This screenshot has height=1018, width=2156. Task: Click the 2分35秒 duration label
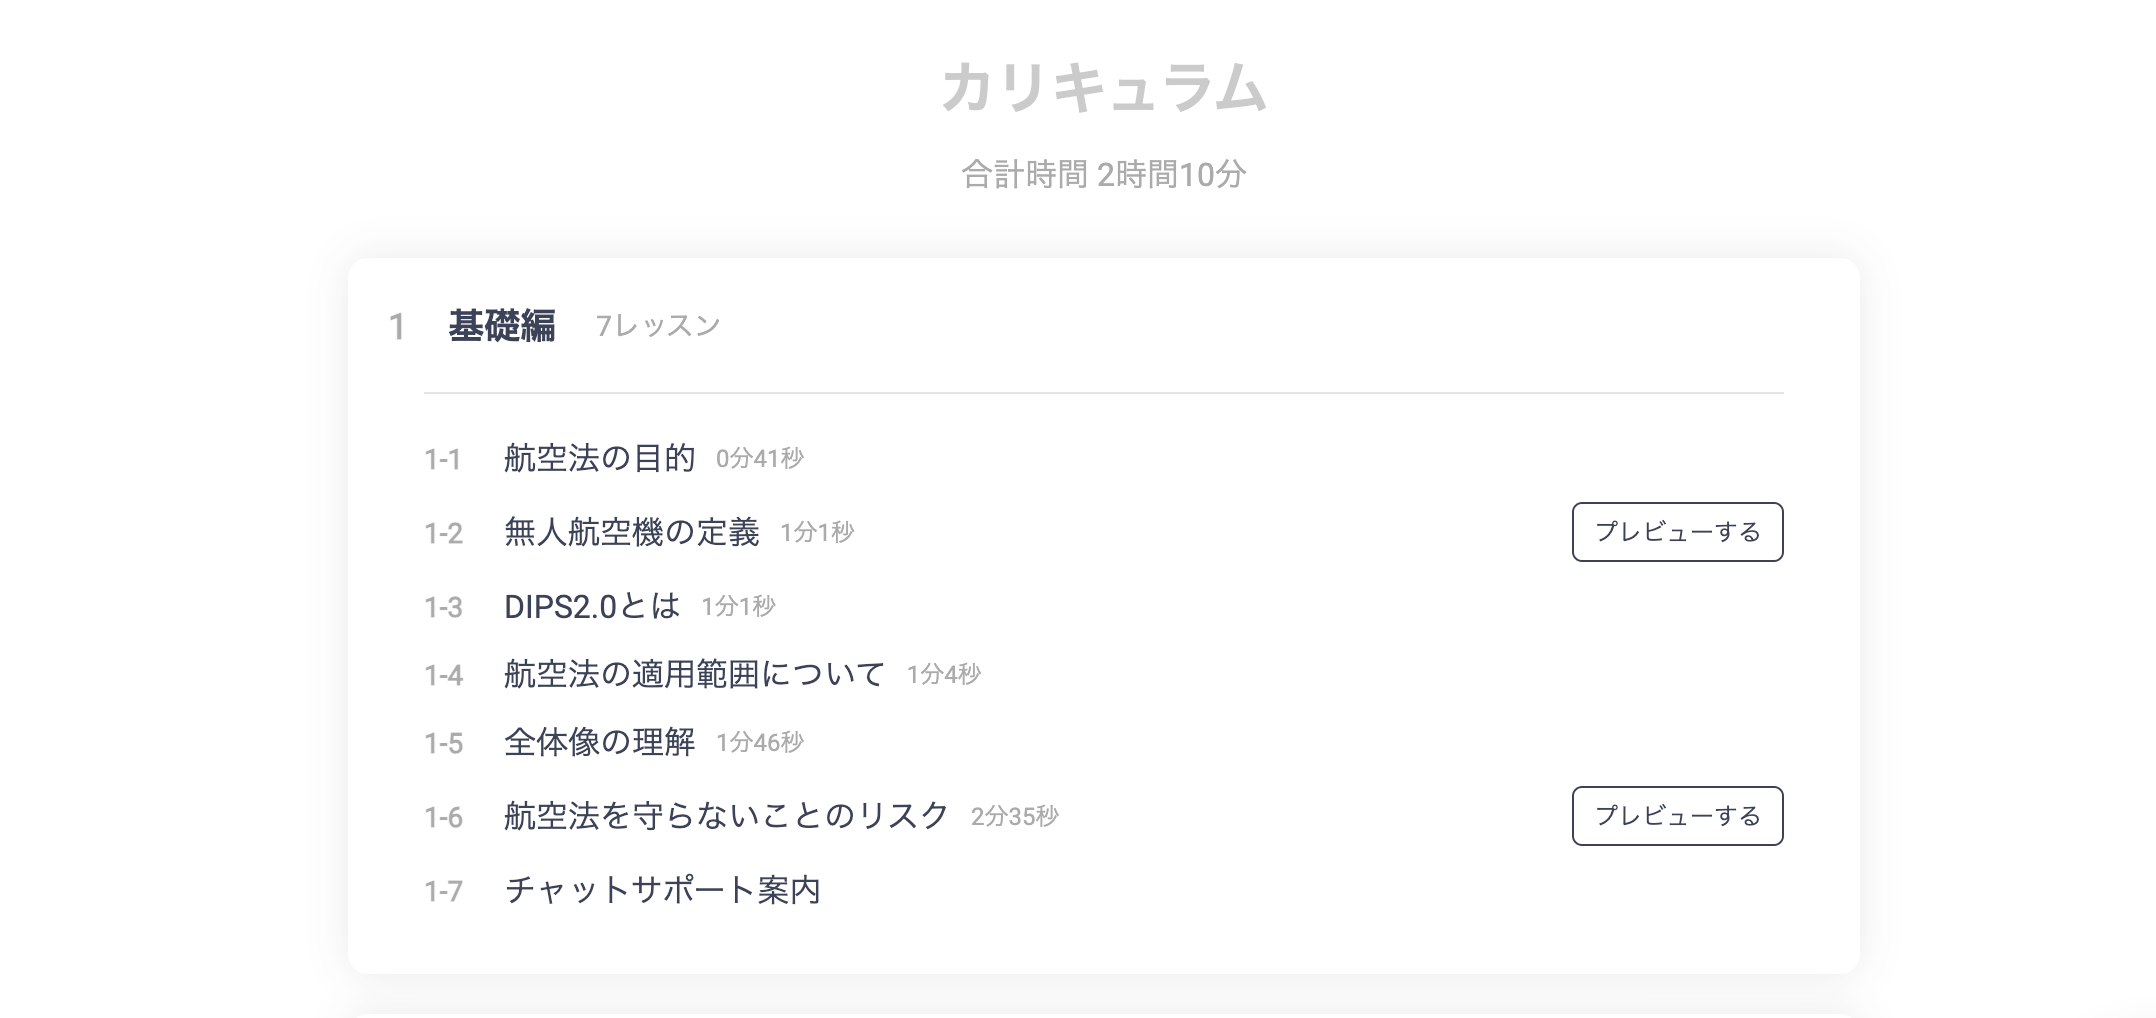tap(1014, 817)
